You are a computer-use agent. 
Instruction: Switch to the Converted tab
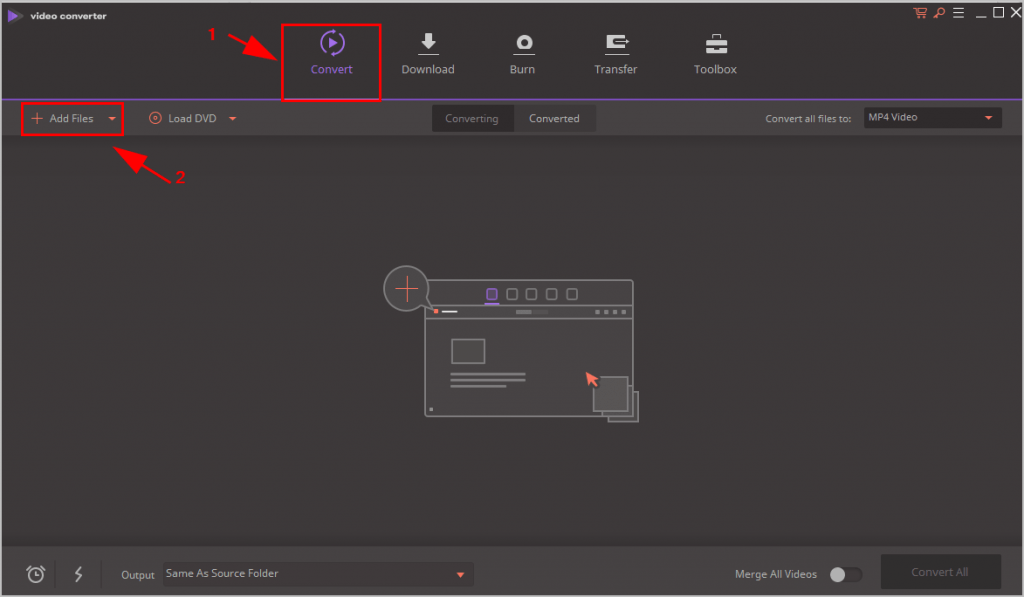point(554,118)
